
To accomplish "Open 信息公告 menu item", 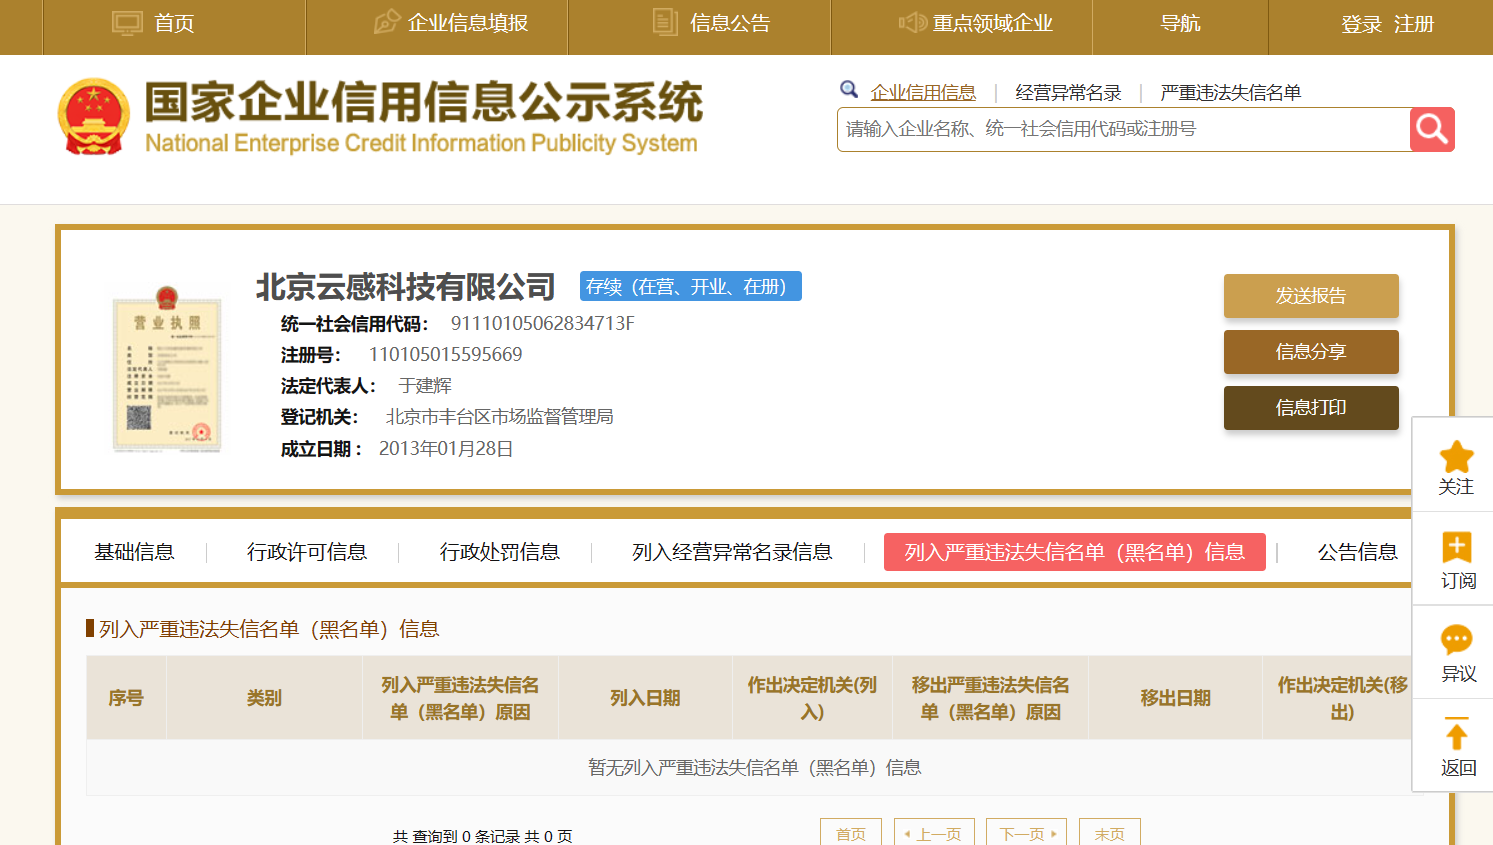I will 730,23.
